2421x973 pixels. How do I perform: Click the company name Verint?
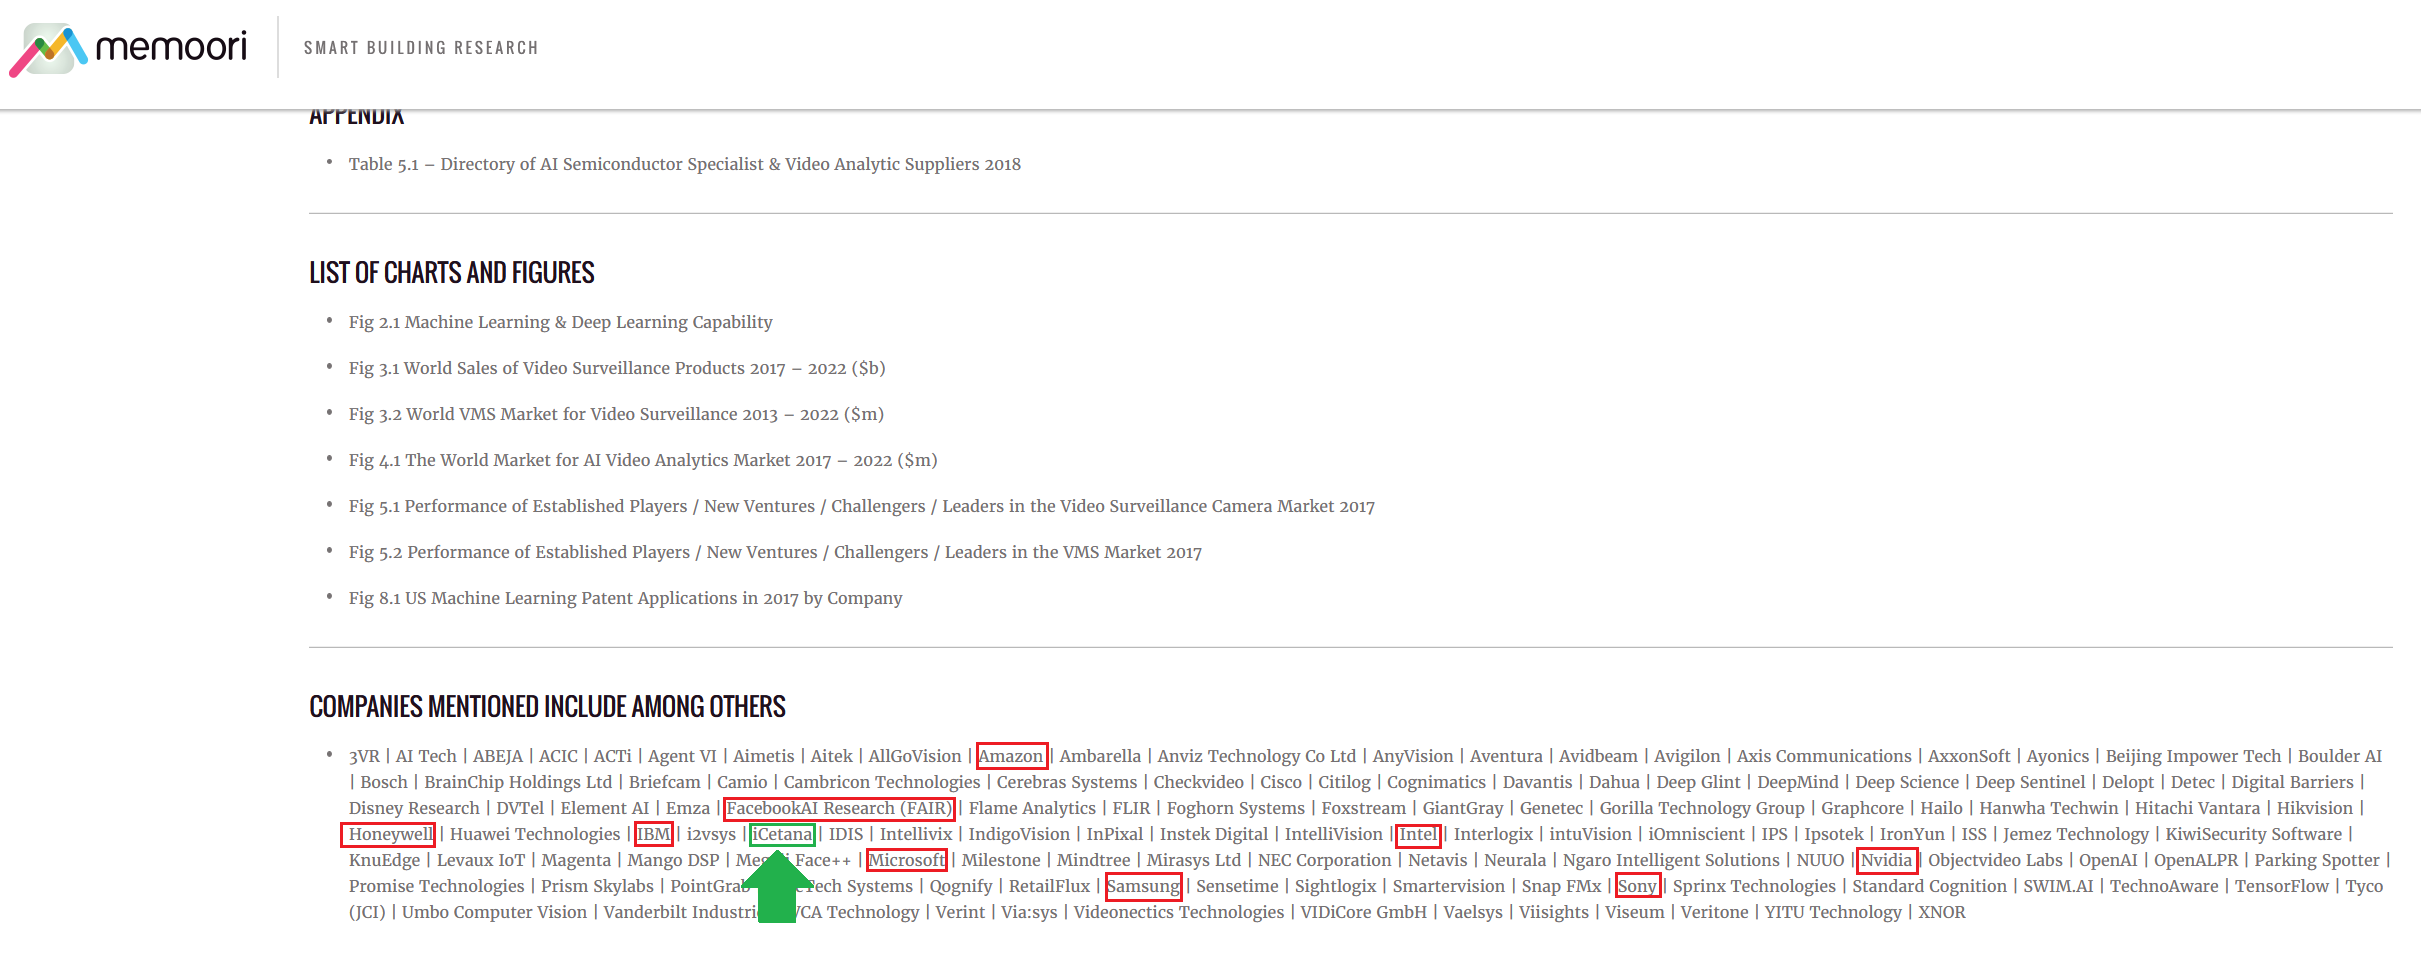click(960, 912)
